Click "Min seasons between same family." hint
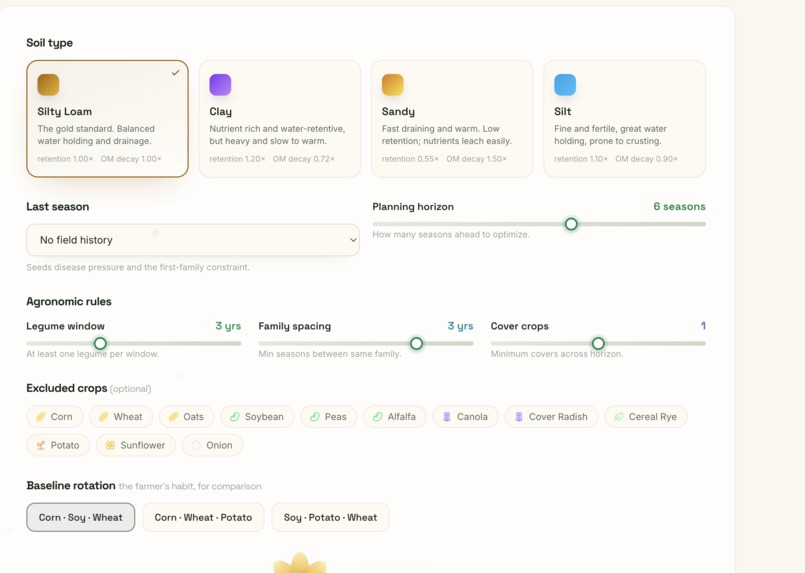Viewport: 805px width, 573px height. coord(330,354)
